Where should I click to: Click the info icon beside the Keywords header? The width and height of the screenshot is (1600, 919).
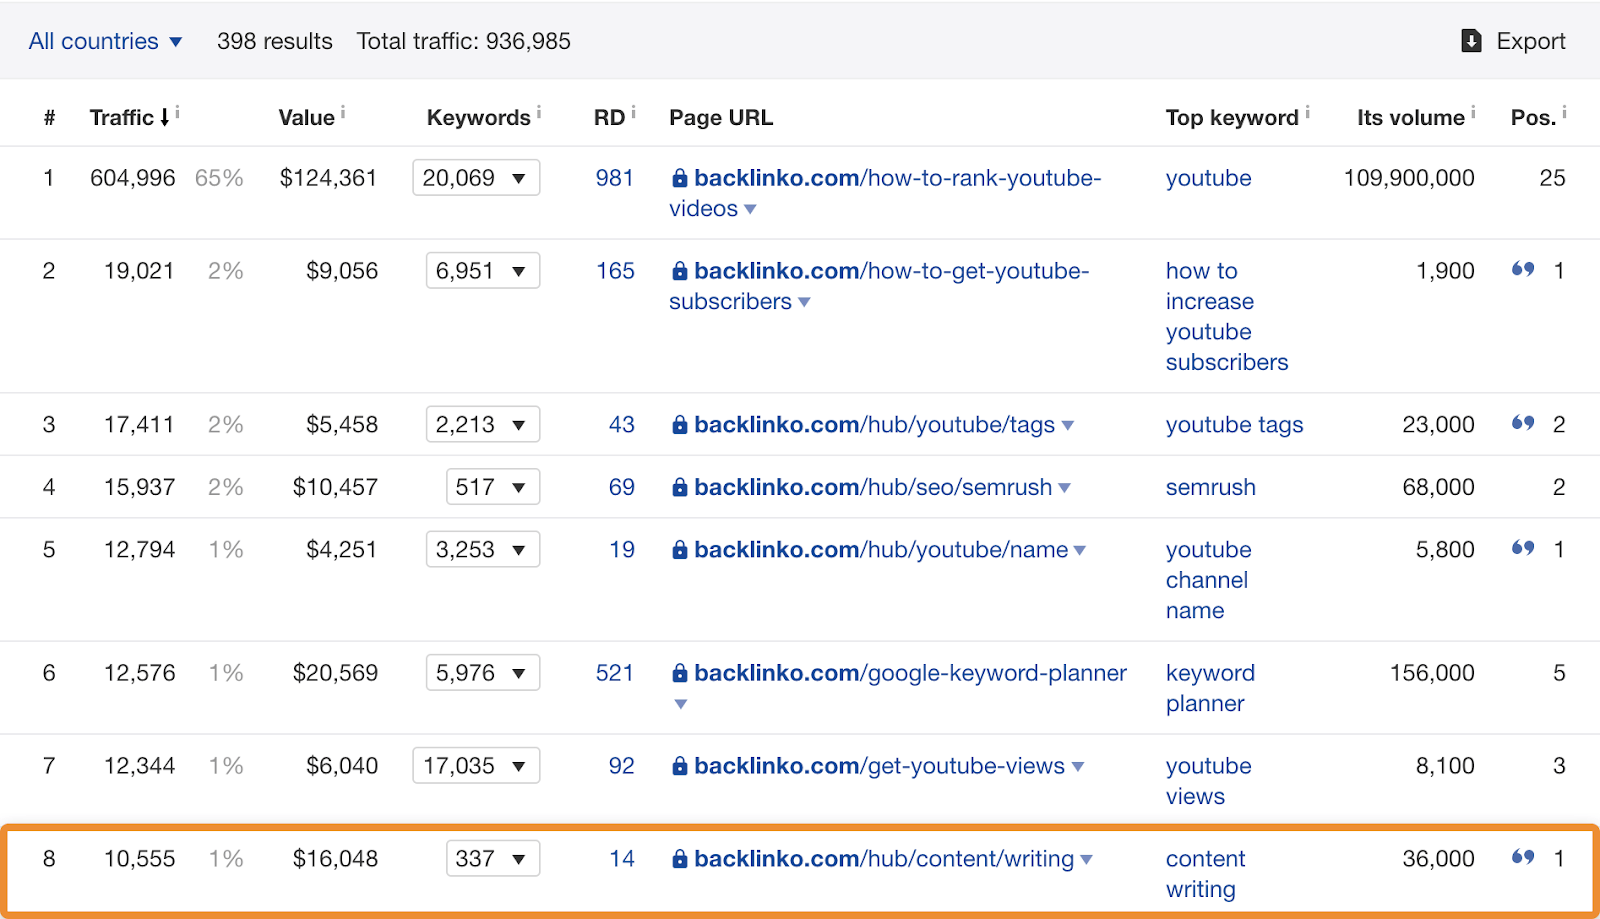[x=540, y=110]
